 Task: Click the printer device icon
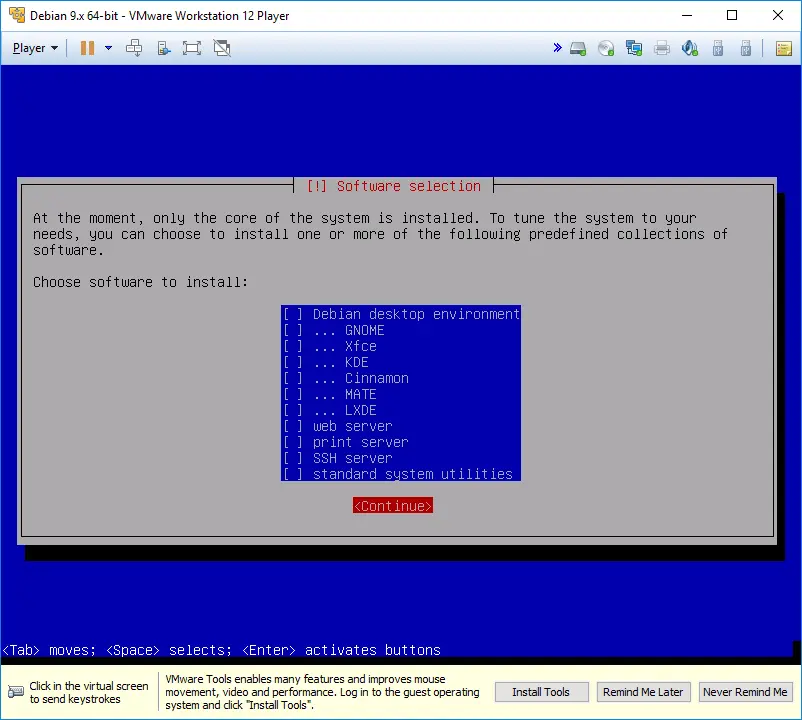(x=662, y=49)
